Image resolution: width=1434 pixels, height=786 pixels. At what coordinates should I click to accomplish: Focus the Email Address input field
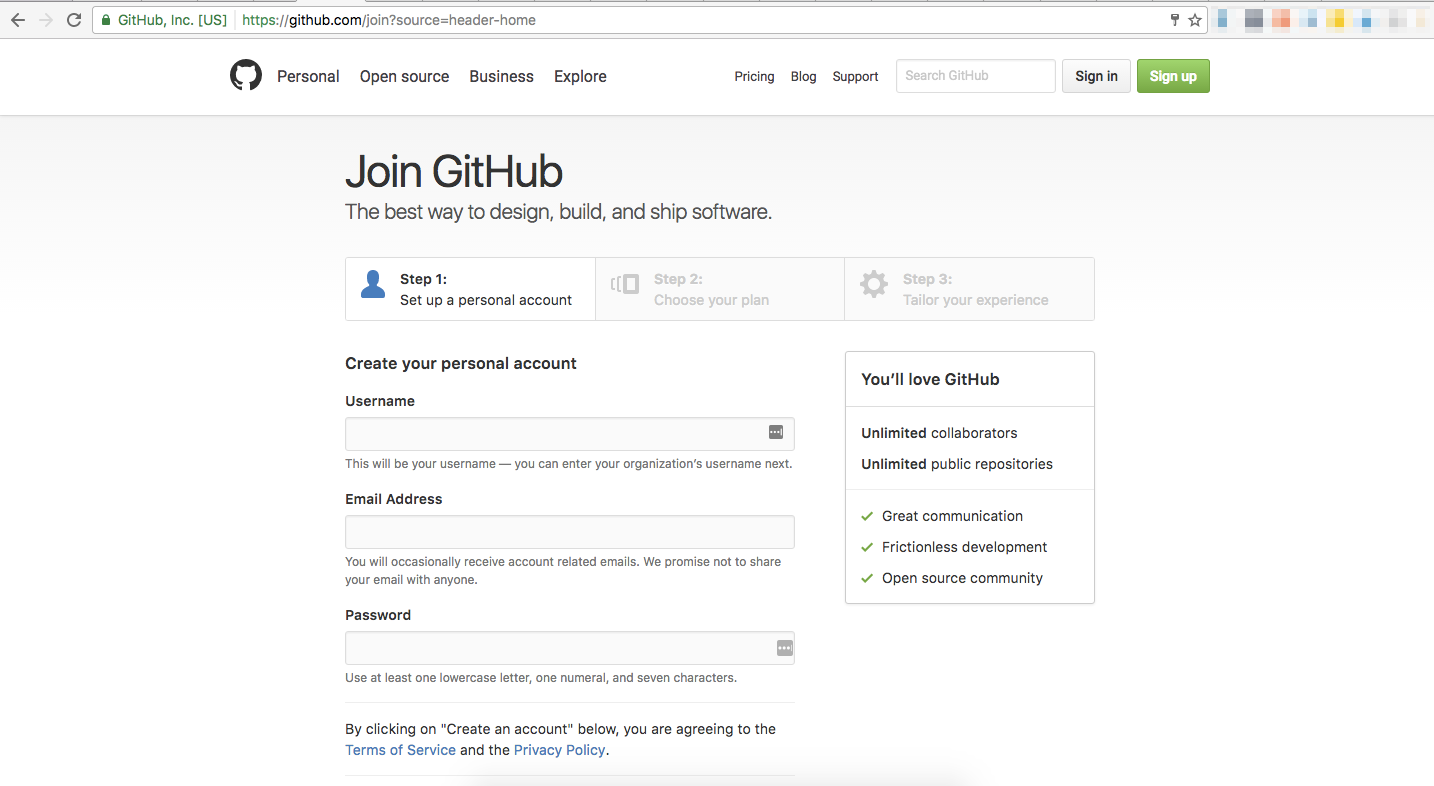click(570, 532)
